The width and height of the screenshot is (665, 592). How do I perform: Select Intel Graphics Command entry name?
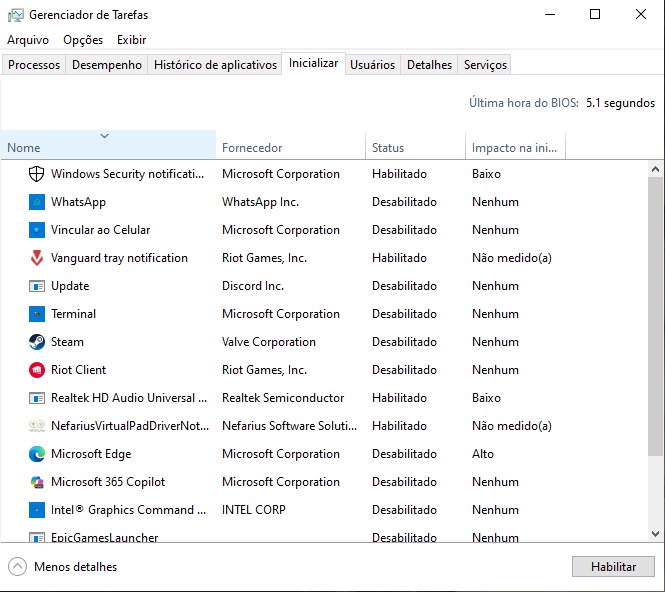(x=129, y=510)
